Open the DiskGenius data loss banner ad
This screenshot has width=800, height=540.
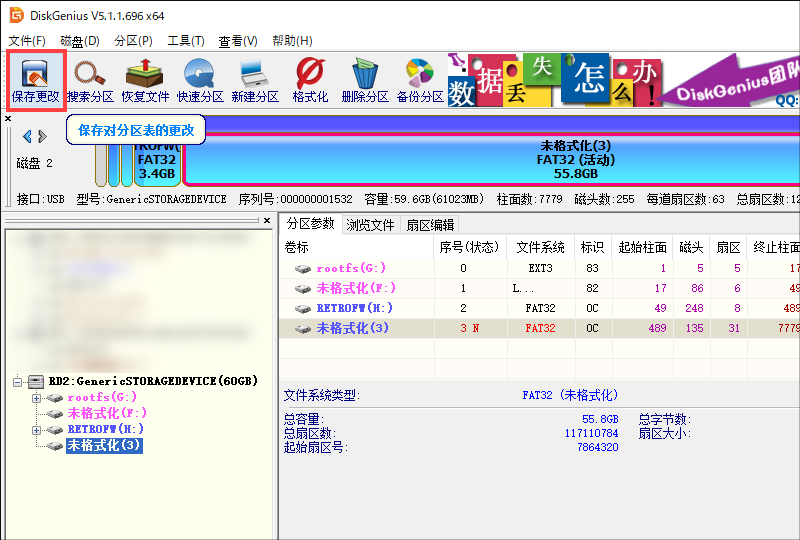(x=623, y=80)
